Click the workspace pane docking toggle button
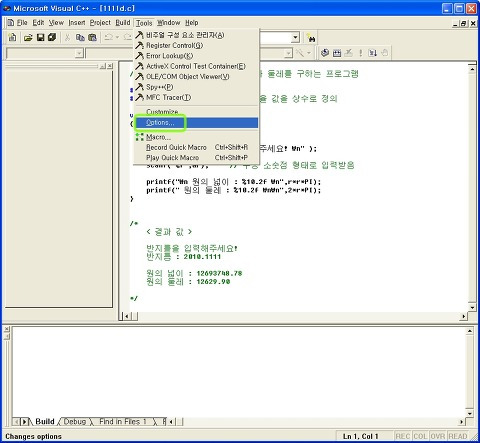The image size is (480, 443). click(x=103, y=66)
